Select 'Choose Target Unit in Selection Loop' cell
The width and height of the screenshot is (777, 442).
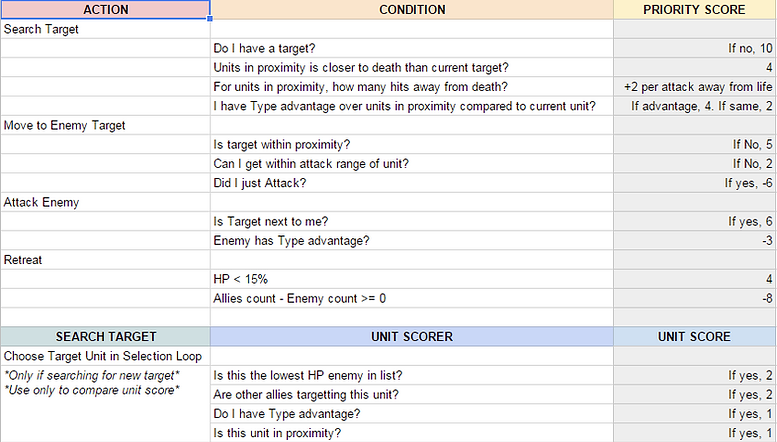[106, 356]
